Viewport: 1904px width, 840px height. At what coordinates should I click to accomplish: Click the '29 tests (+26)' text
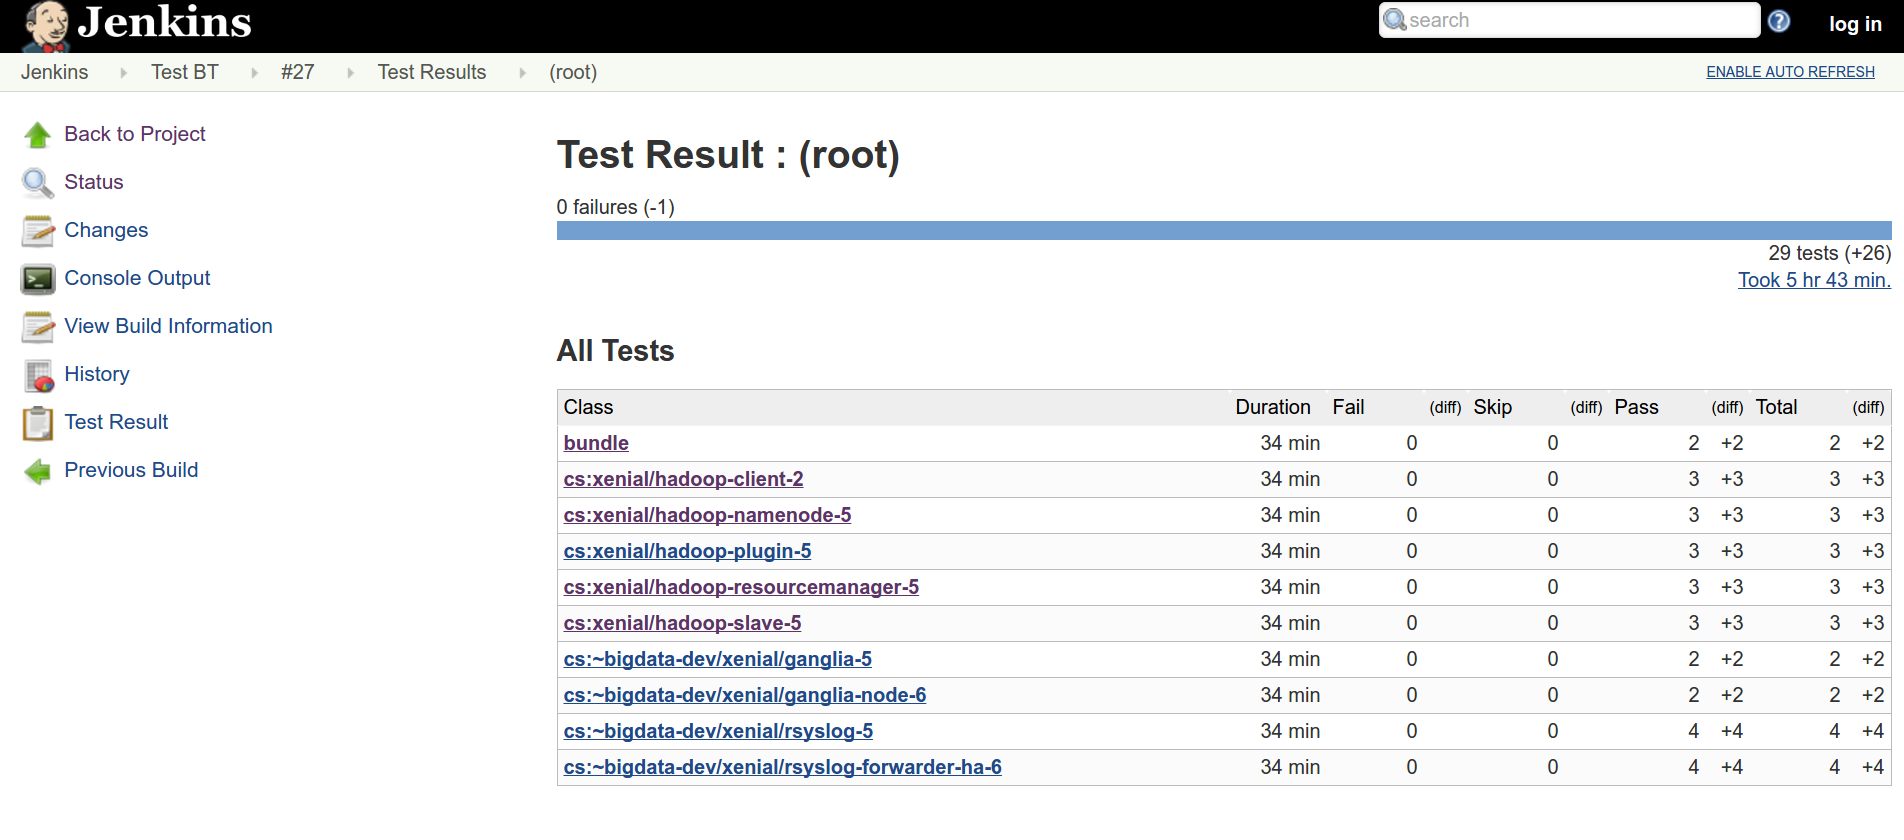point(1829,253)
